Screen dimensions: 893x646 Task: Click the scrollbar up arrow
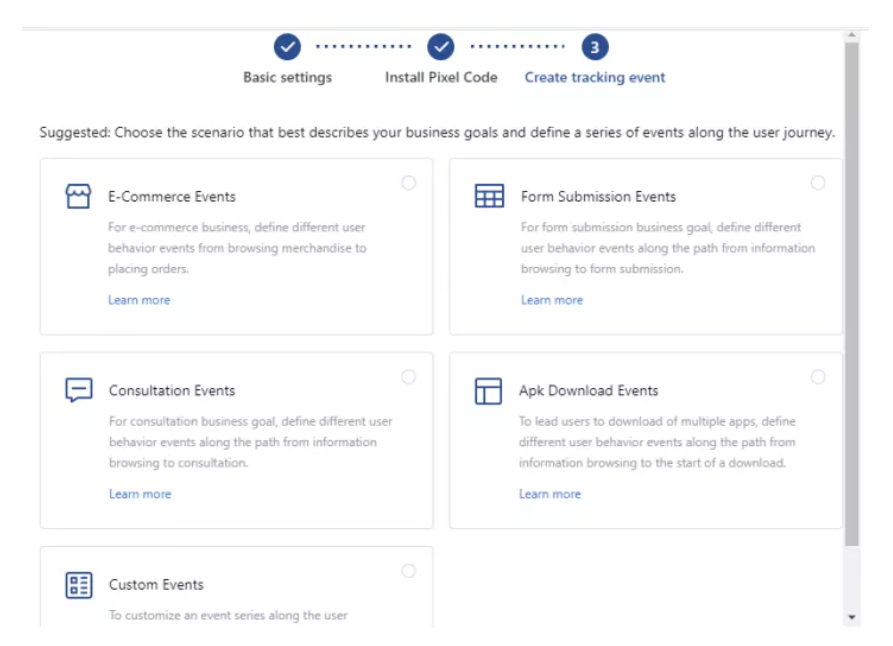(852, 36)
